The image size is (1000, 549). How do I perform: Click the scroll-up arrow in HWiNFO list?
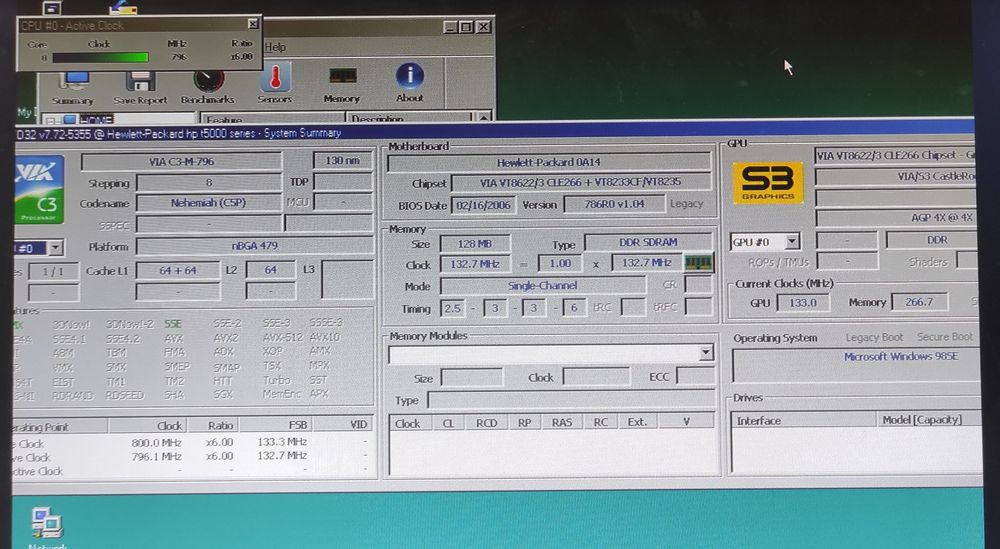[484, 117]
